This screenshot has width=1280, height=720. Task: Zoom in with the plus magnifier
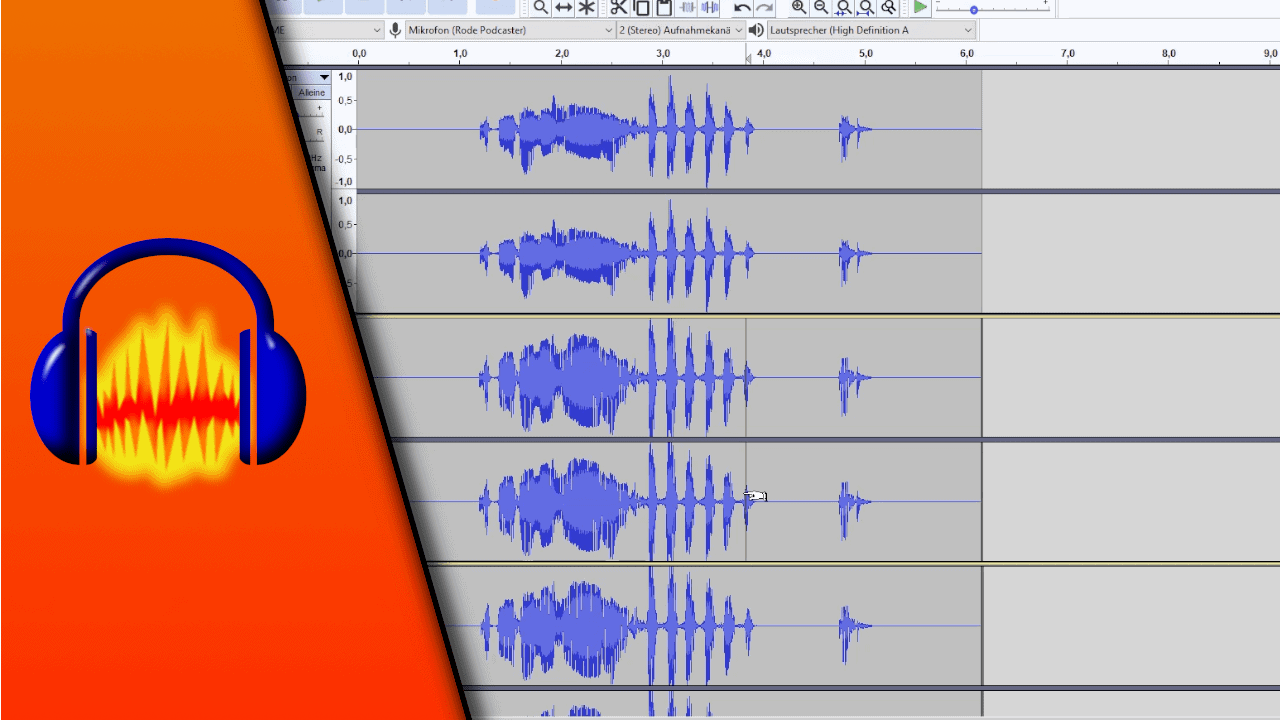pos(798,7)
